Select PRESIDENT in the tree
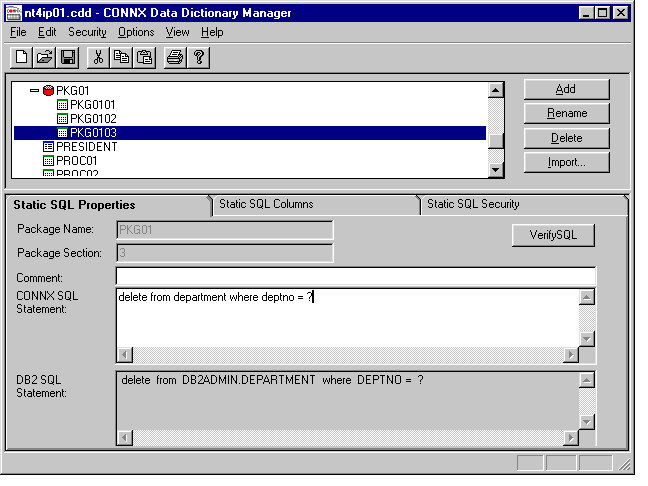The image size is (648, 486). 86,147
